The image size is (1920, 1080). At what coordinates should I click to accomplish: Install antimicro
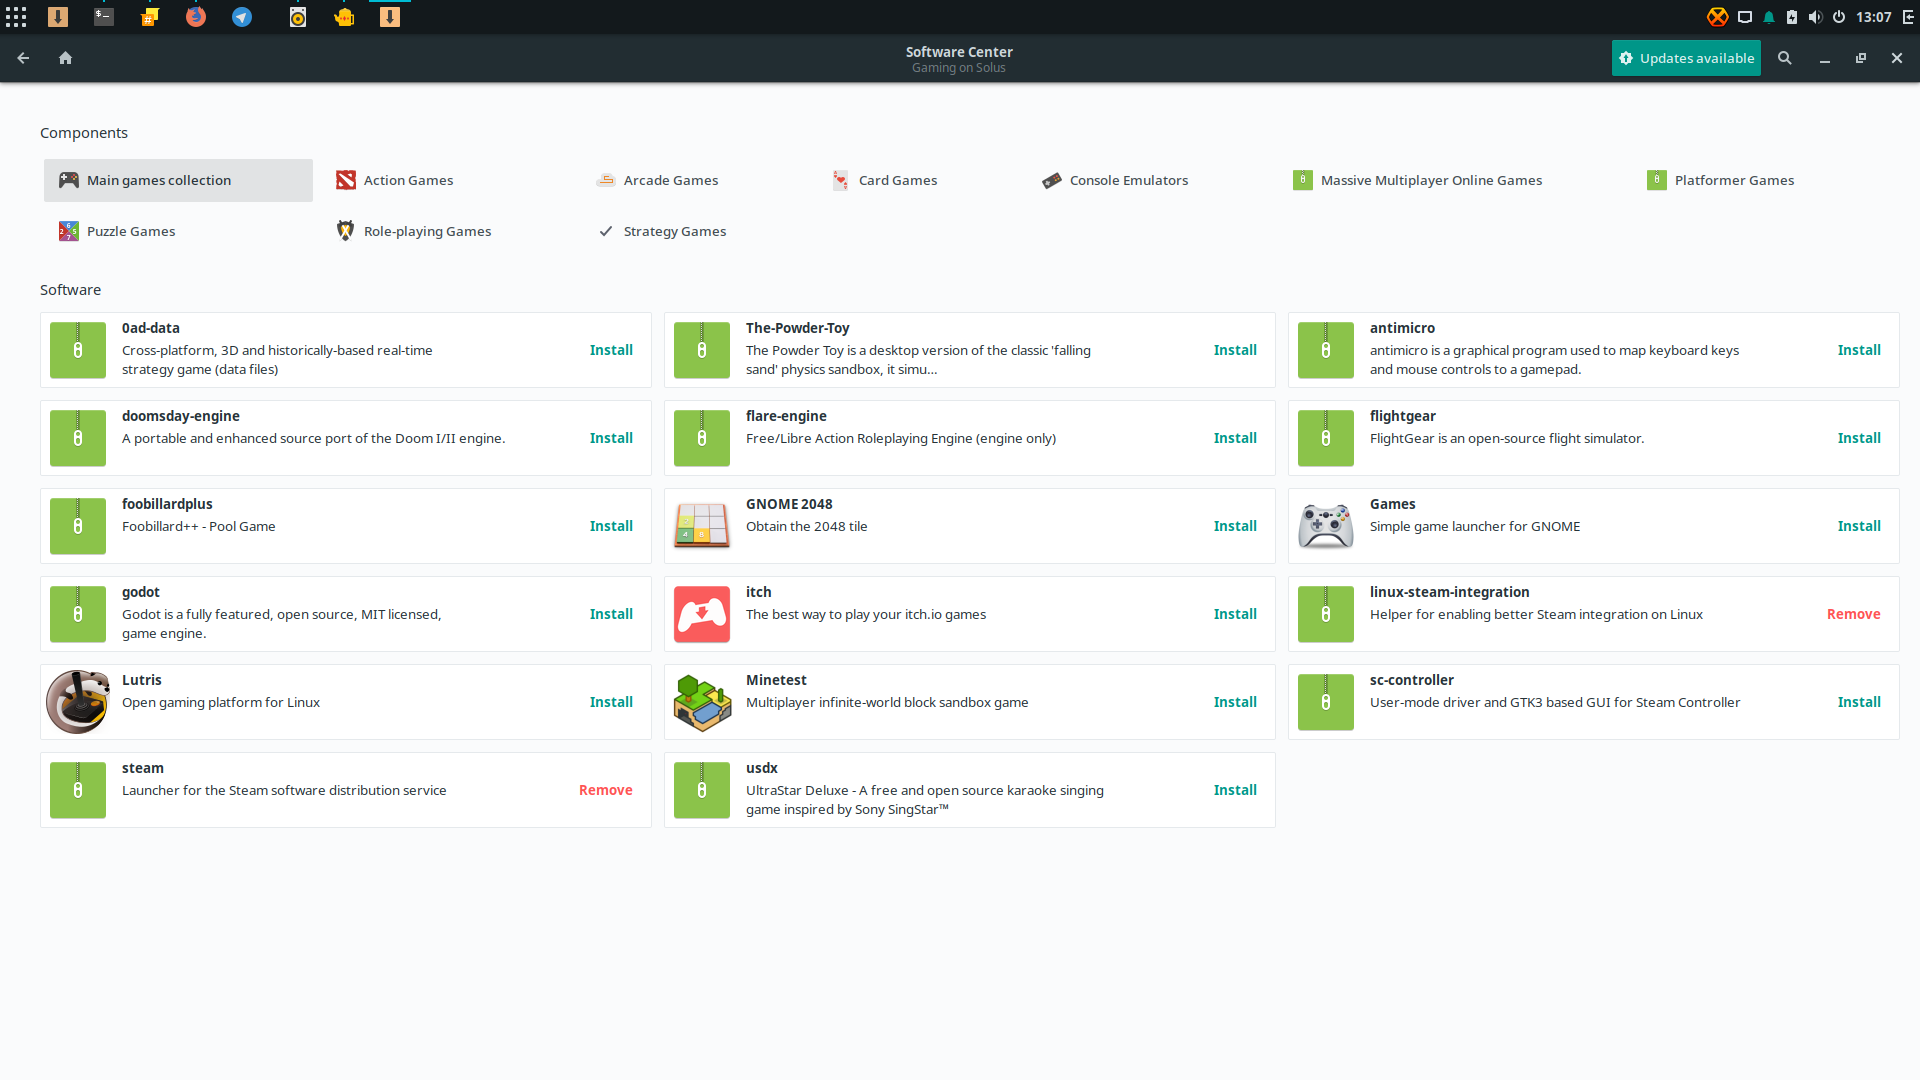click(x=1859, y=350)
